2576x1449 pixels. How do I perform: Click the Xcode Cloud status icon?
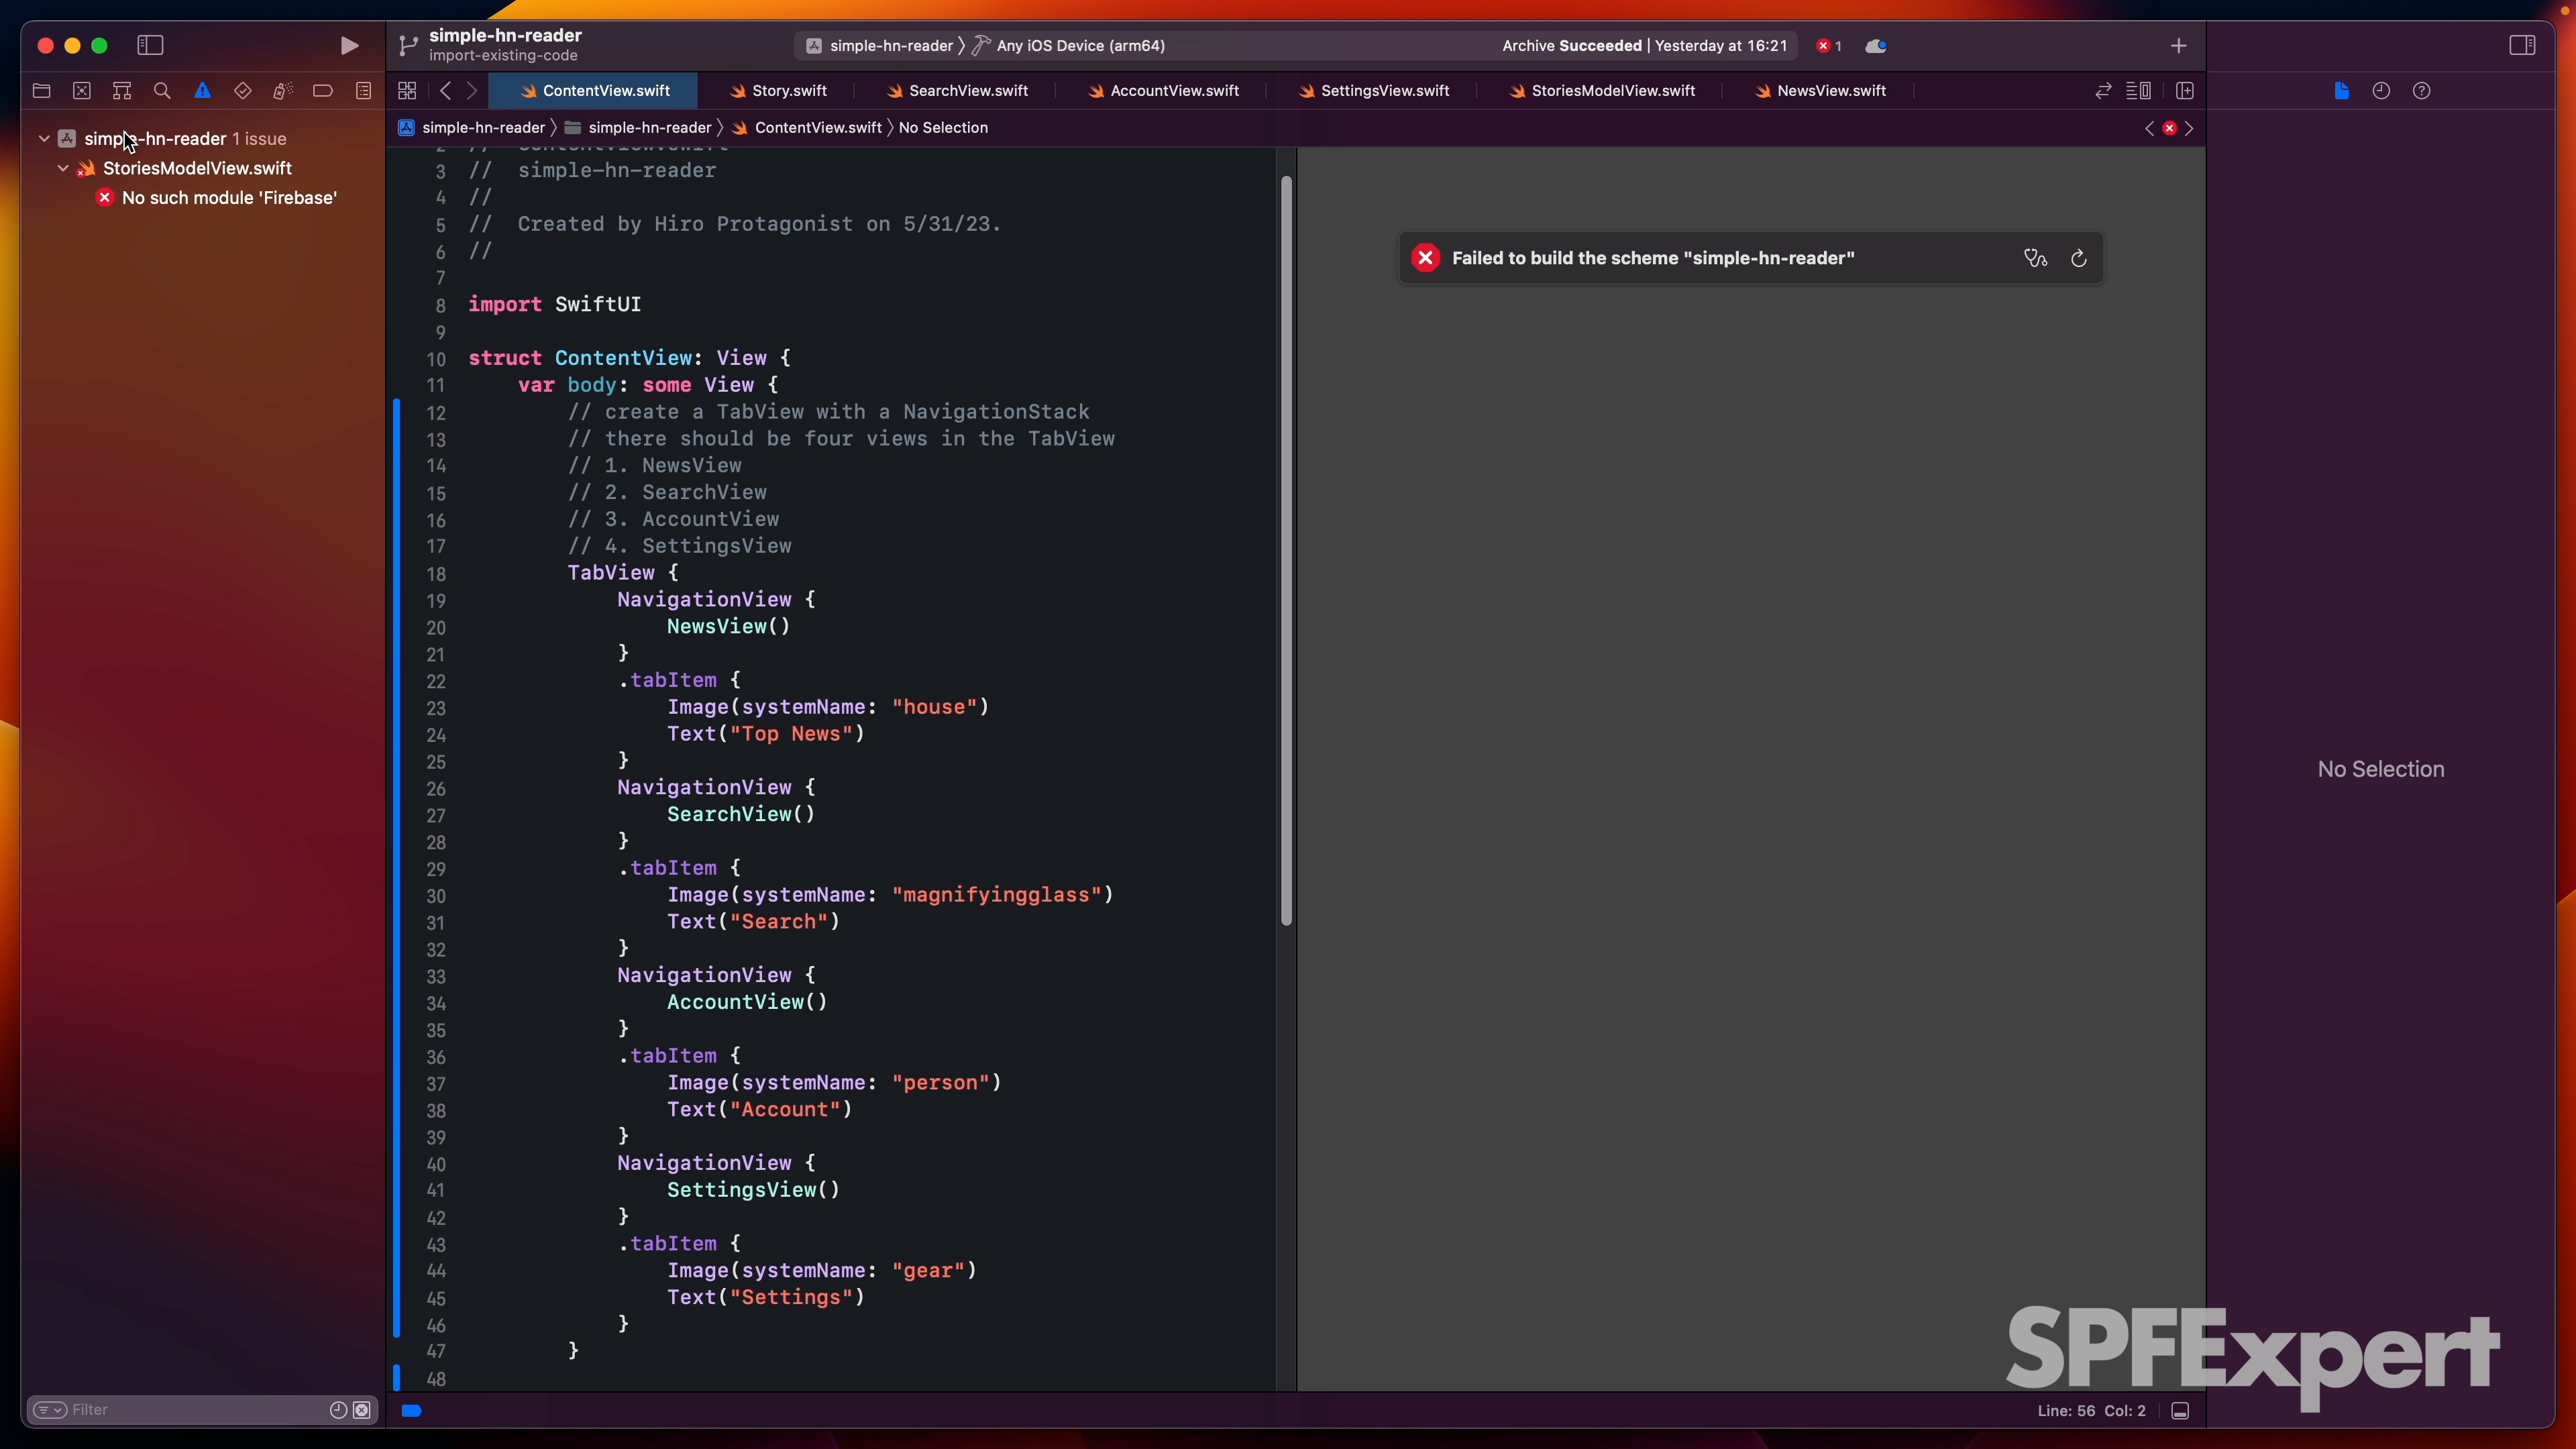click(x=1876, y=46)
